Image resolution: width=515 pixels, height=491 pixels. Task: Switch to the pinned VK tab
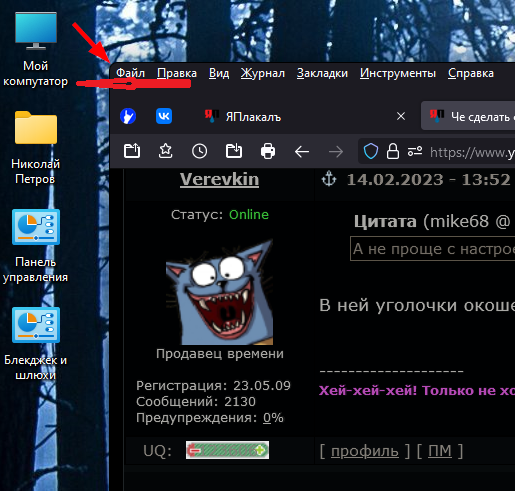[164, 116]
